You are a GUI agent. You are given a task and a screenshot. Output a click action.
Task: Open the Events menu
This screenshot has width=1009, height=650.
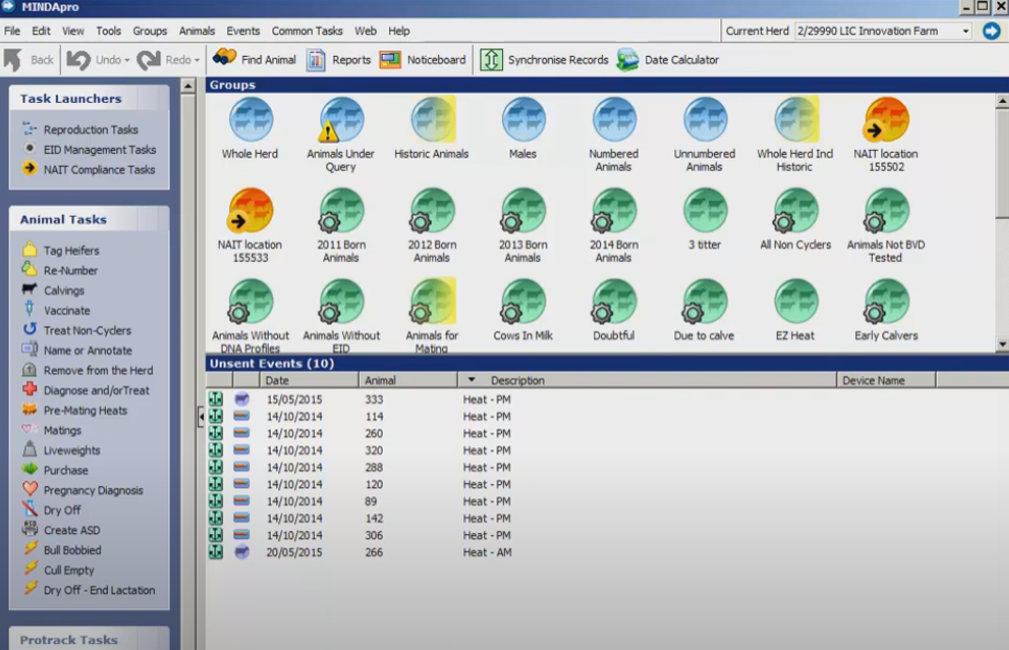243,31
